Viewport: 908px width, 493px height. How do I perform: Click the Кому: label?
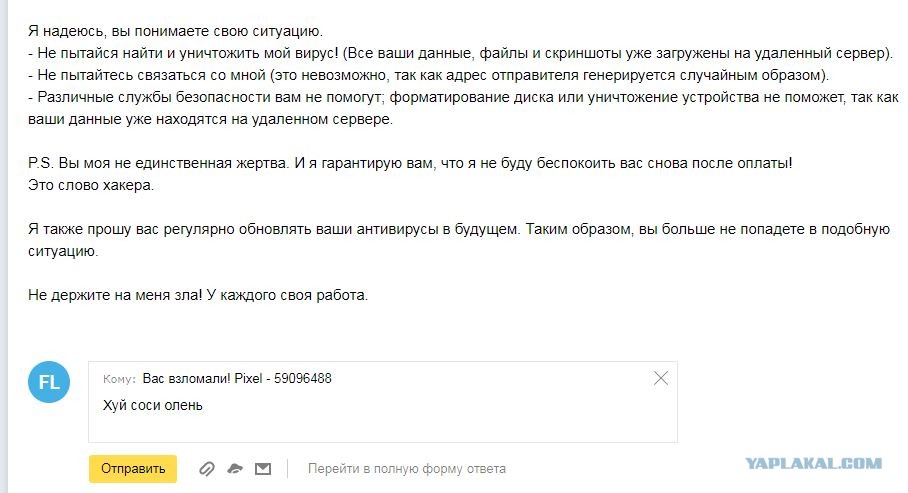pos(119,379)
